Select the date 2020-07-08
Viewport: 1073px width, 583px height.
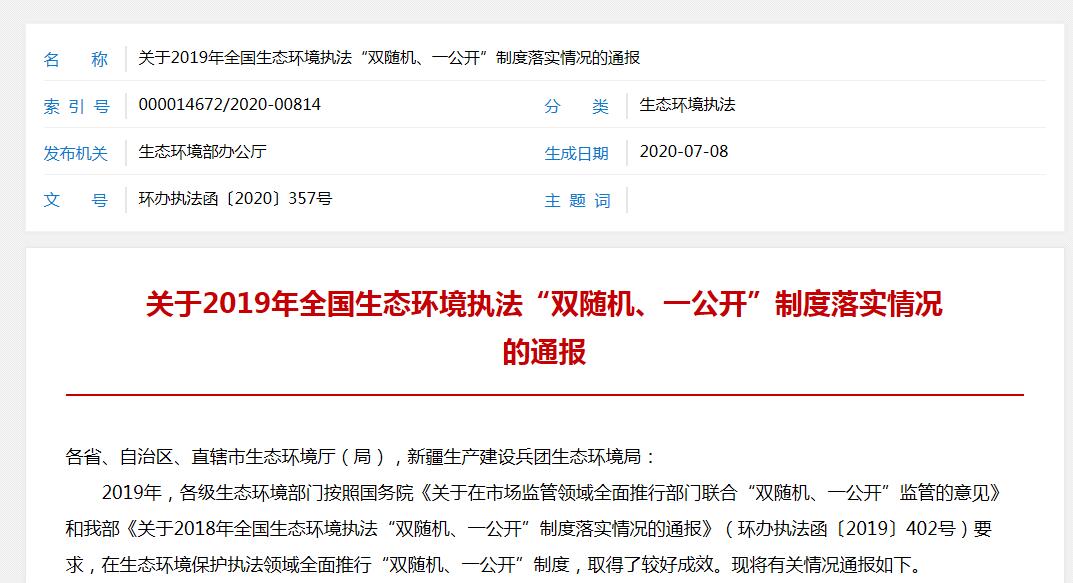[x=683, y=152]
